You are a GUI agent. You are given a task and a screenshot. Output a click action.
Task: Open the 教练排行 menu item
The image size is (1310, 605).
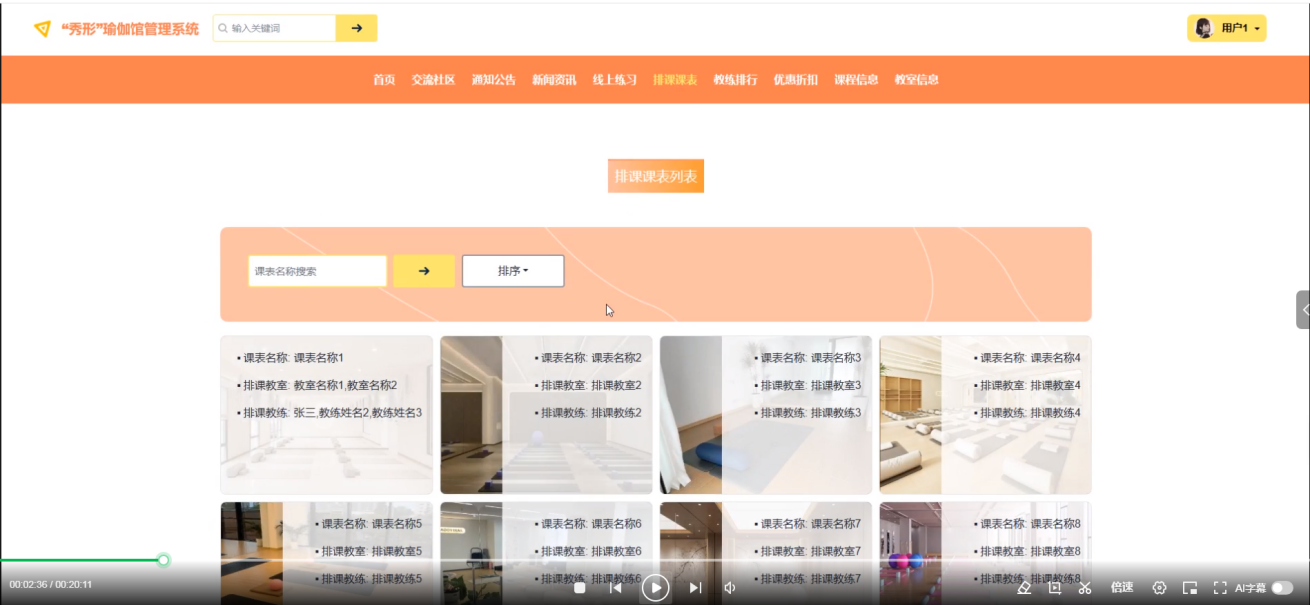point(735,80)
